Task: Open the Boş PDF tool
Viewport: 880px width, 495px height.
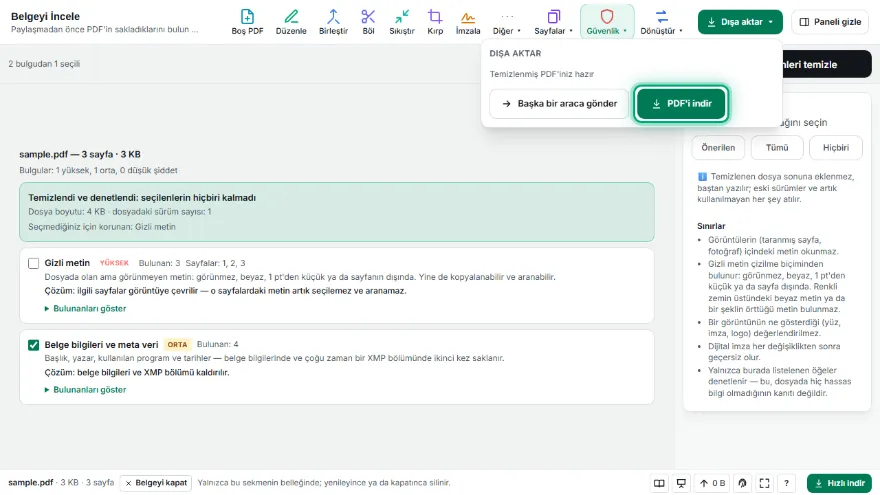Action: tap(247, 22)
